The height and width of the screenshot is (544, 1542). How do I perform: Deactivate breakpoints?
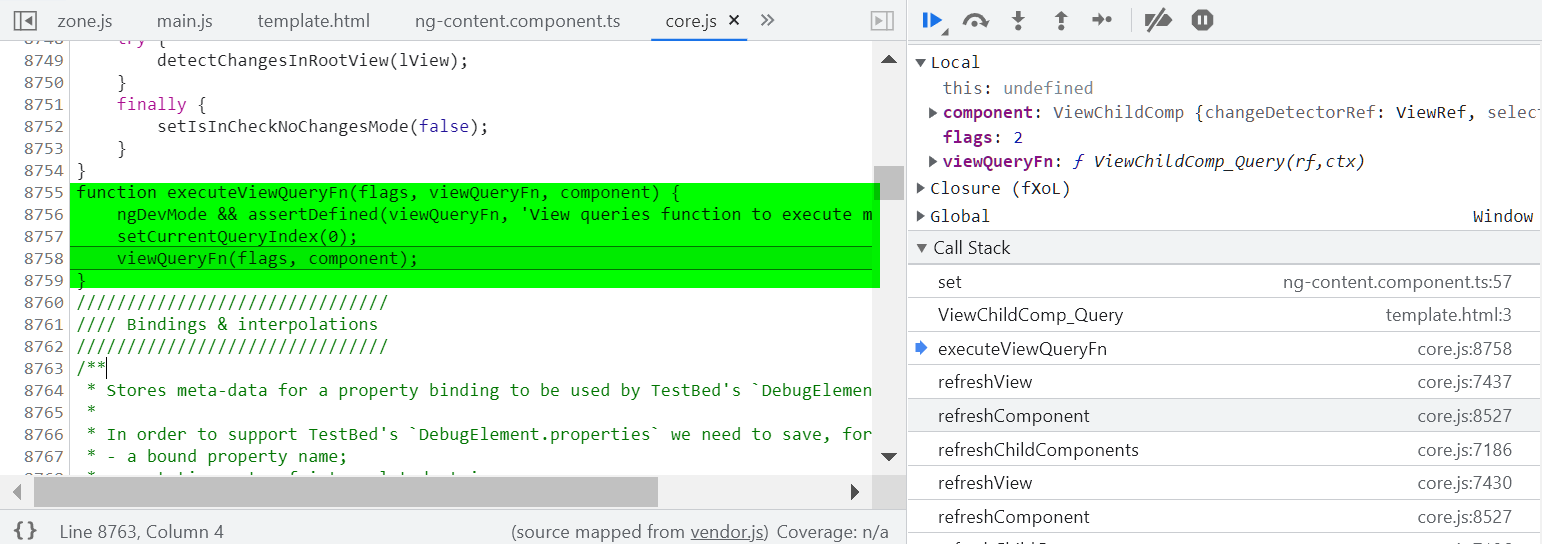tap(1158, 20)
